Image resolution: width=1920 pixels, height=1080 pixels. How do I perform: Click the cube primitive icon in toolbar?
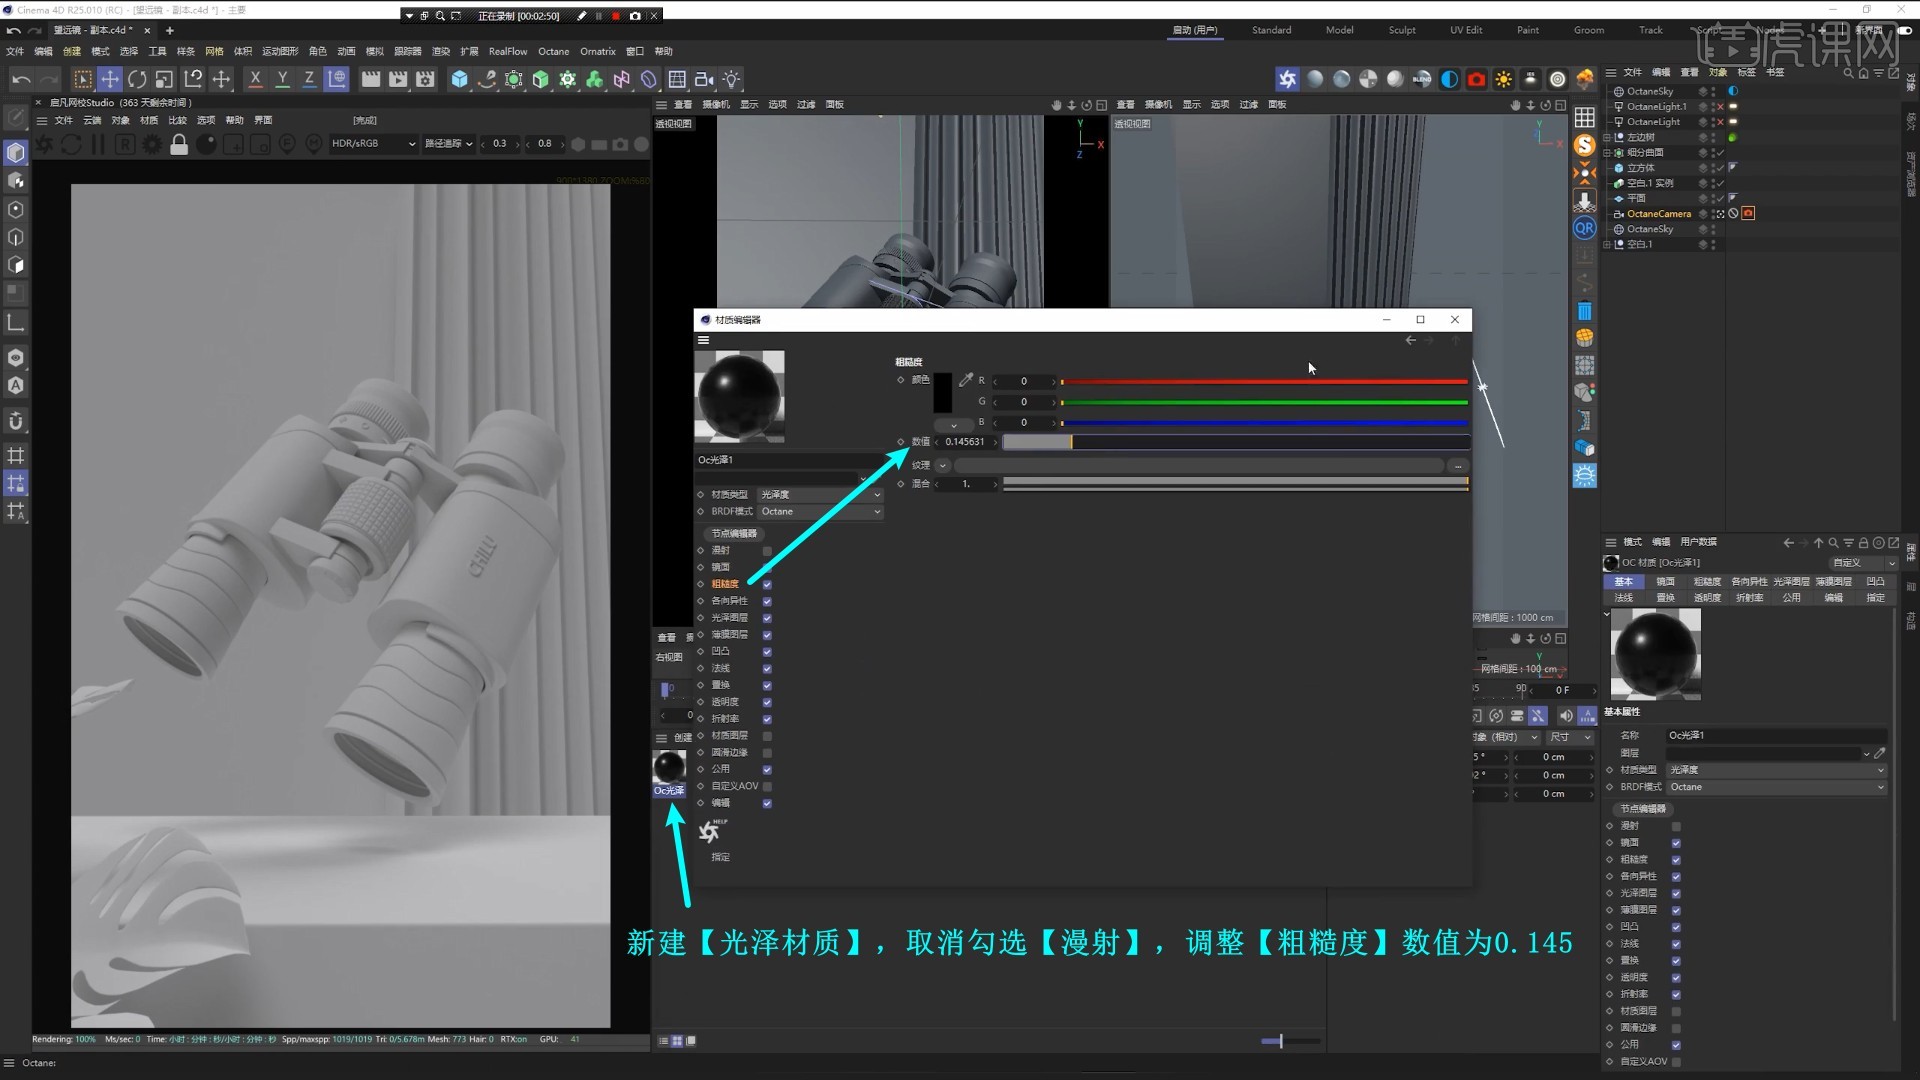460,79
